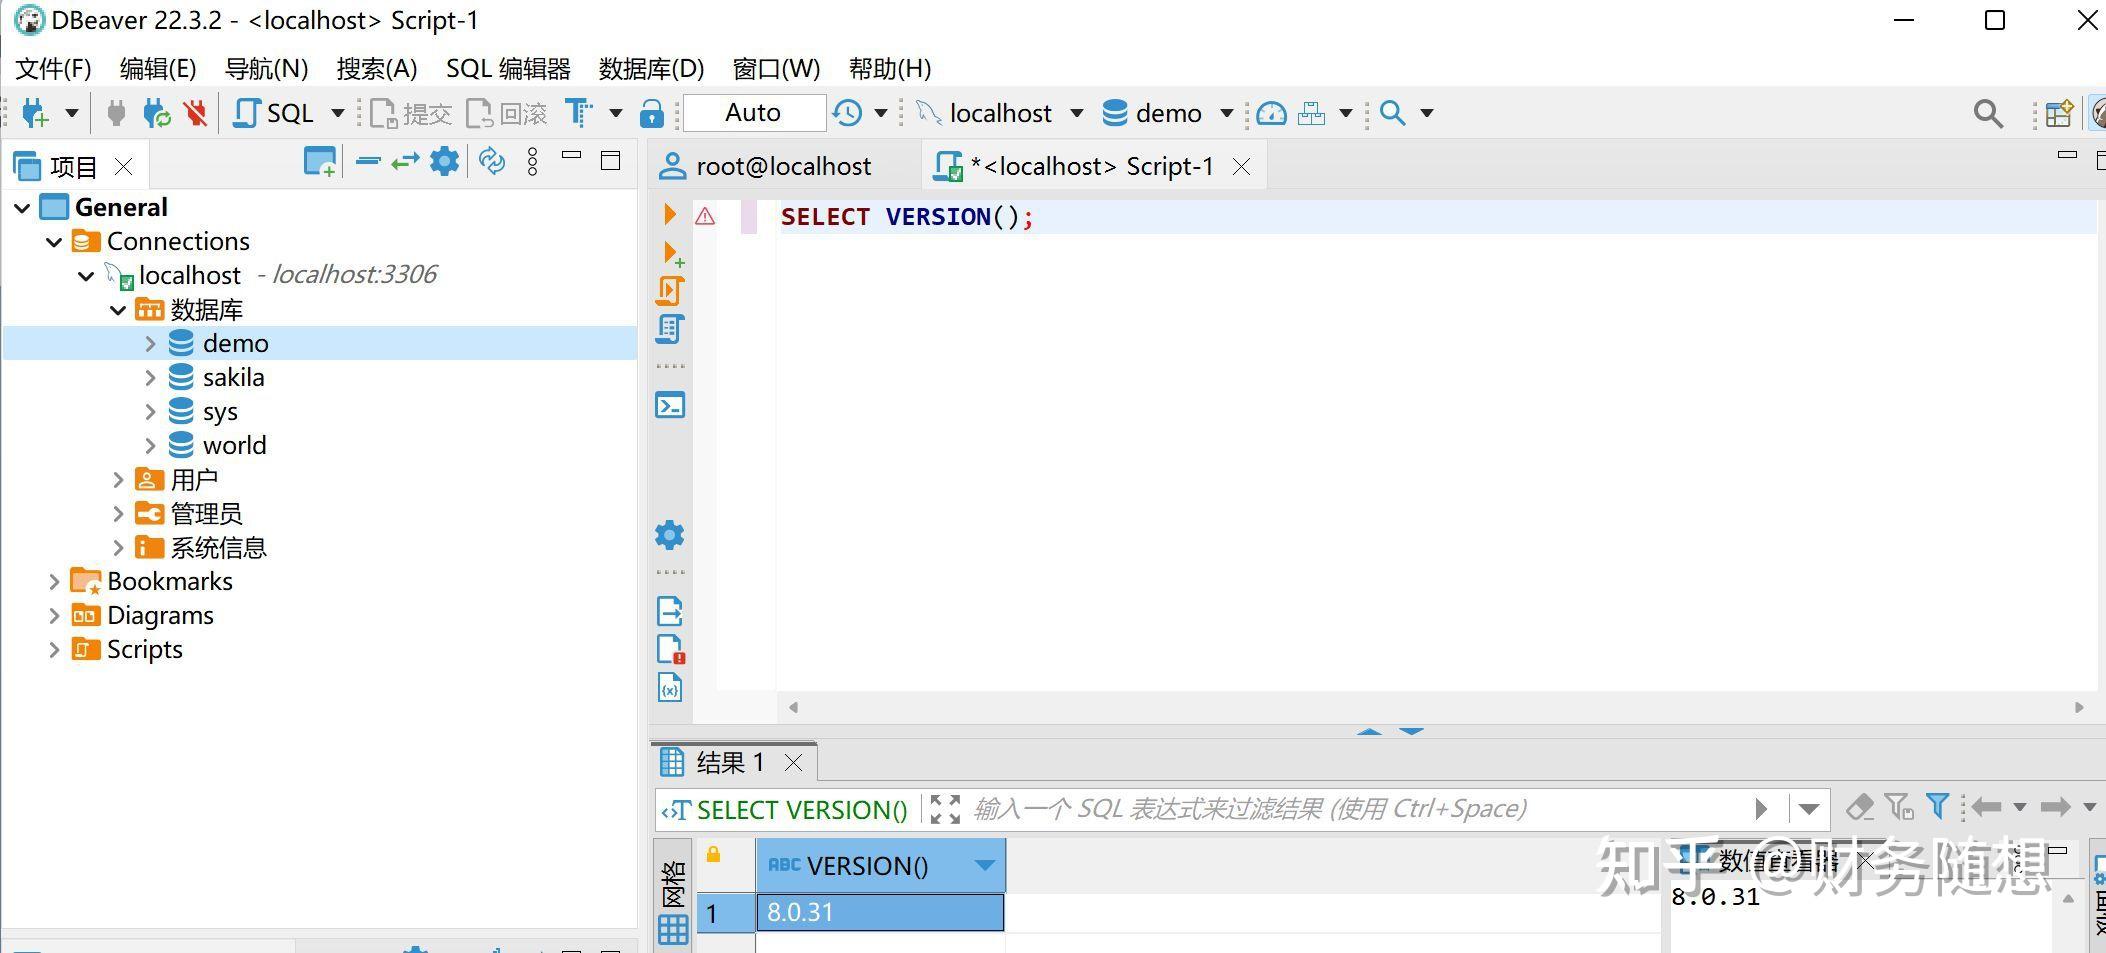Click the blue magnifier search icon
2106x953 pixels.
tap(1392, 113)
